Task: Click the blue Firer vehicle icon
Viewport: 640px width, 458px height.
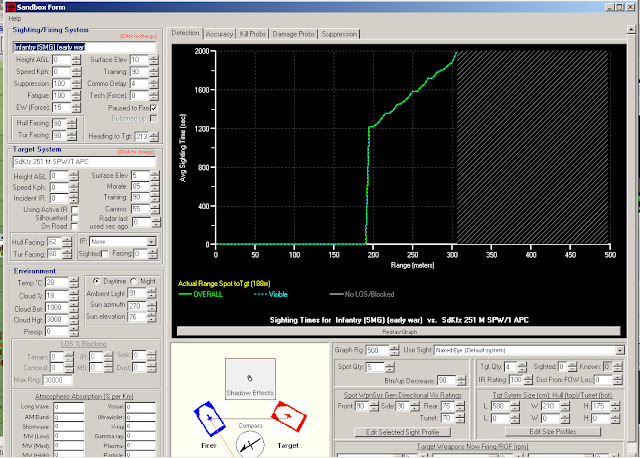Action: point(209,419)
